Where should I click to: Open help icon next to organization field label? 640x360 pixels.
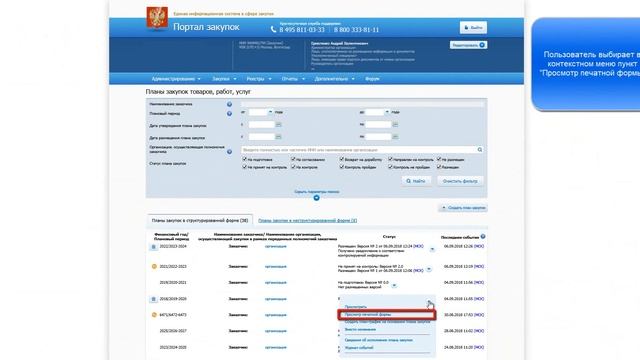(229, 151)
